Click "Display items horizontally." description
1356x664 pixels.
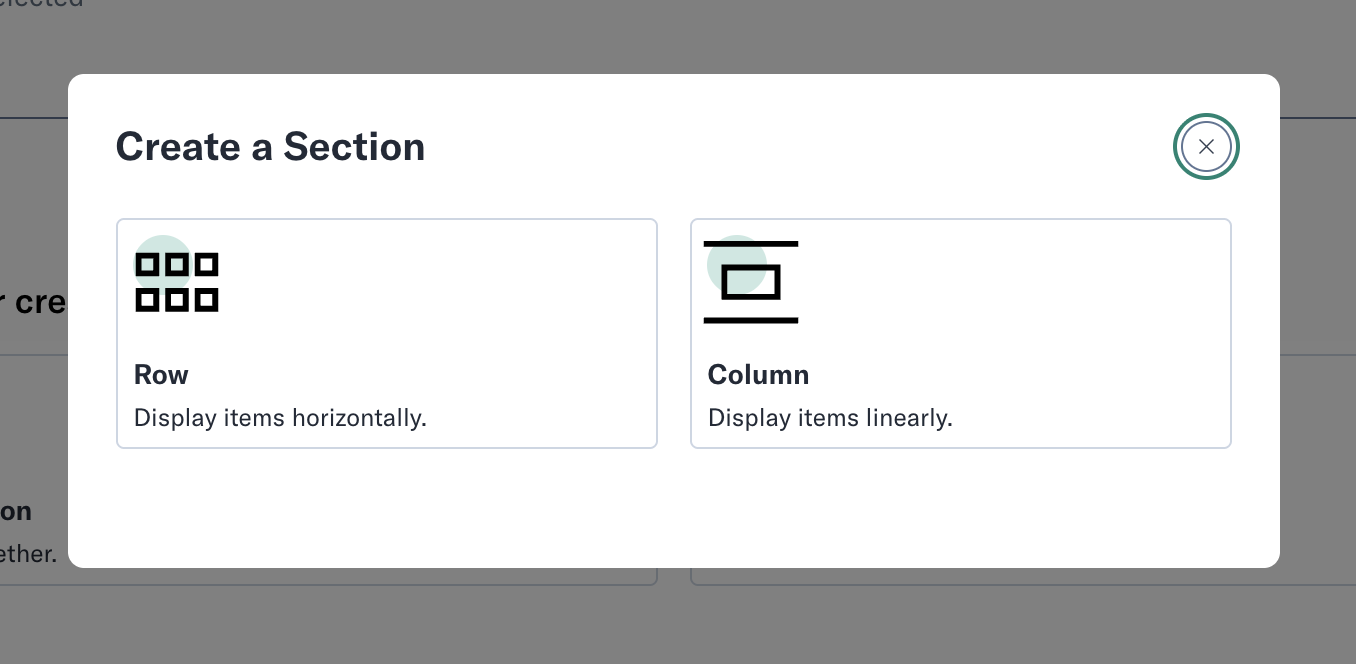point(280,418)
